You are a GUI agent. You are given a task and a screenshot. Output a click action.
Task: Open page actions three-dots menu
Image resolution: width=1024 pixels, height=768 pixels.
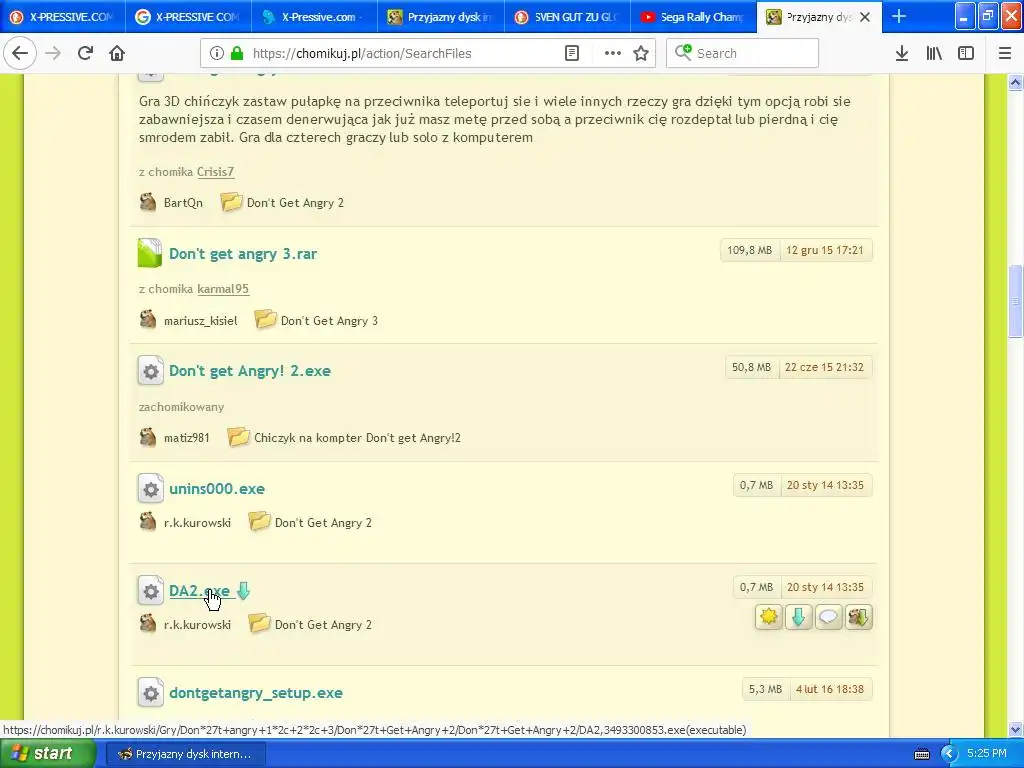tap(613, 54)
